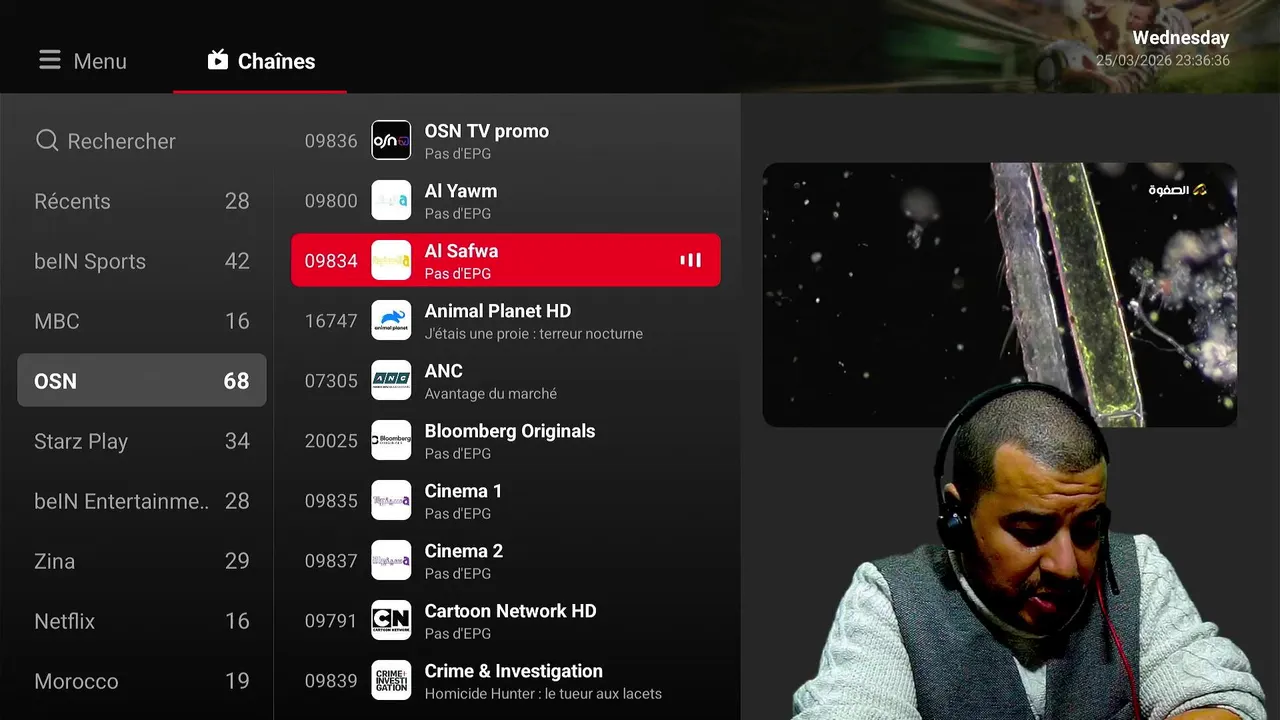Screen dimensions: 1280x720
Task: Open the hamburger Menu icon
Action: [x=50, y=61]
